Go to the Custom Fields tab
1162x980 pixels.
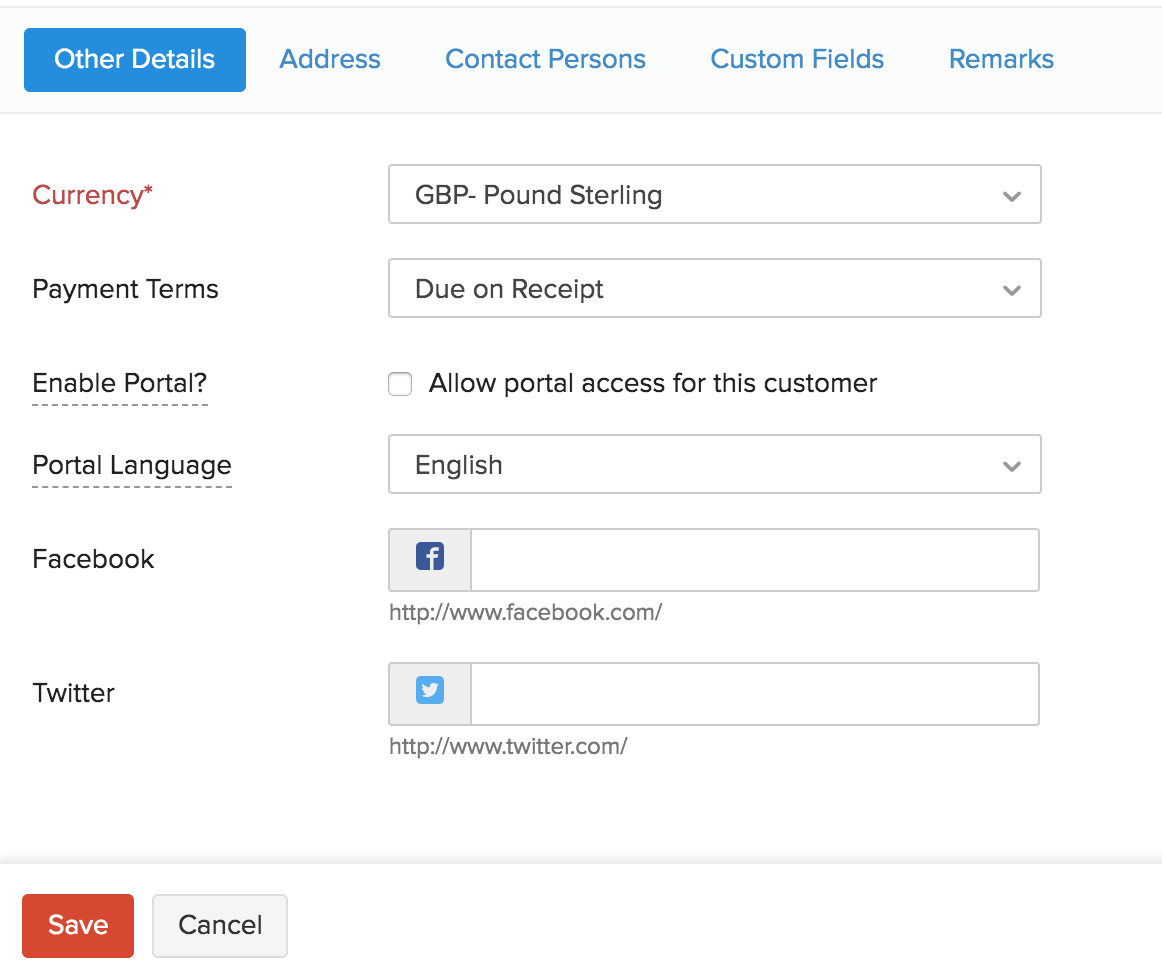[797, 60]
